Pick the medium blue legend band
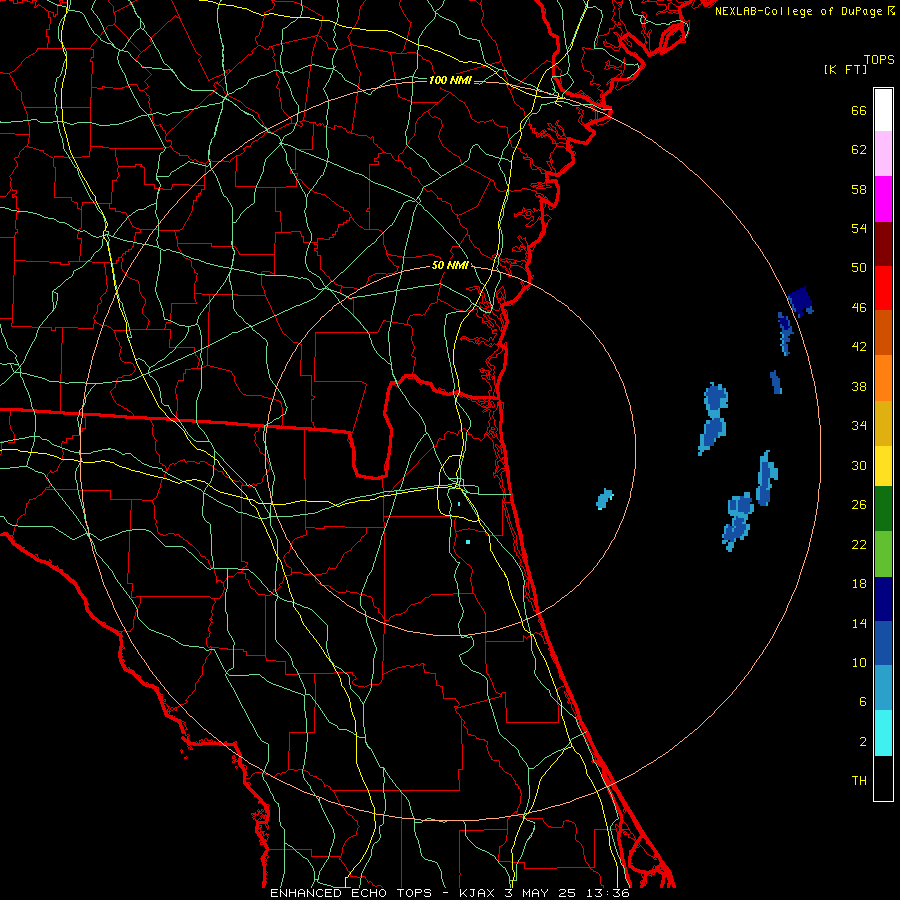The width and height of the screenshot is (900, 900). click(883, 643)
